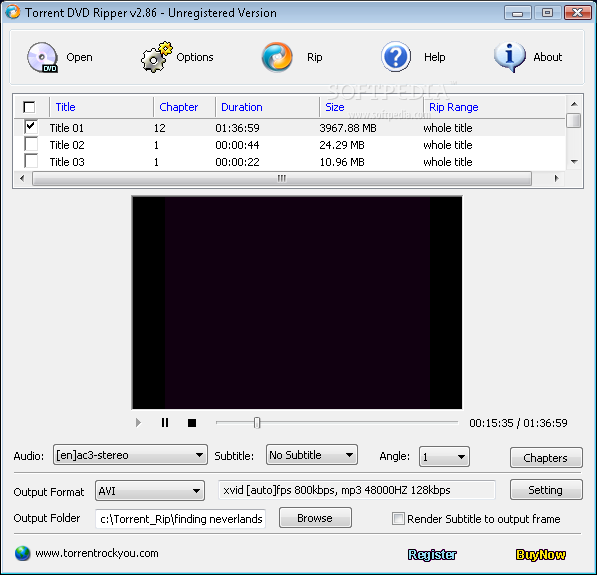Click the Output Folder path field
Screen dimensions: 597x575
pos(180,519)
